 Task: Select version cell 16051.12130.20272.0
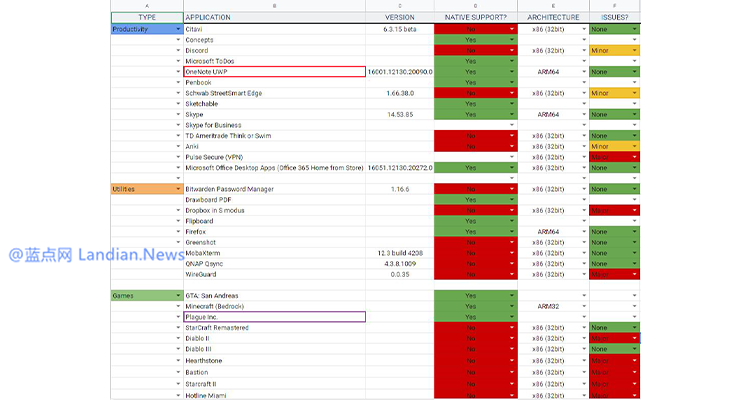(400, 168)
